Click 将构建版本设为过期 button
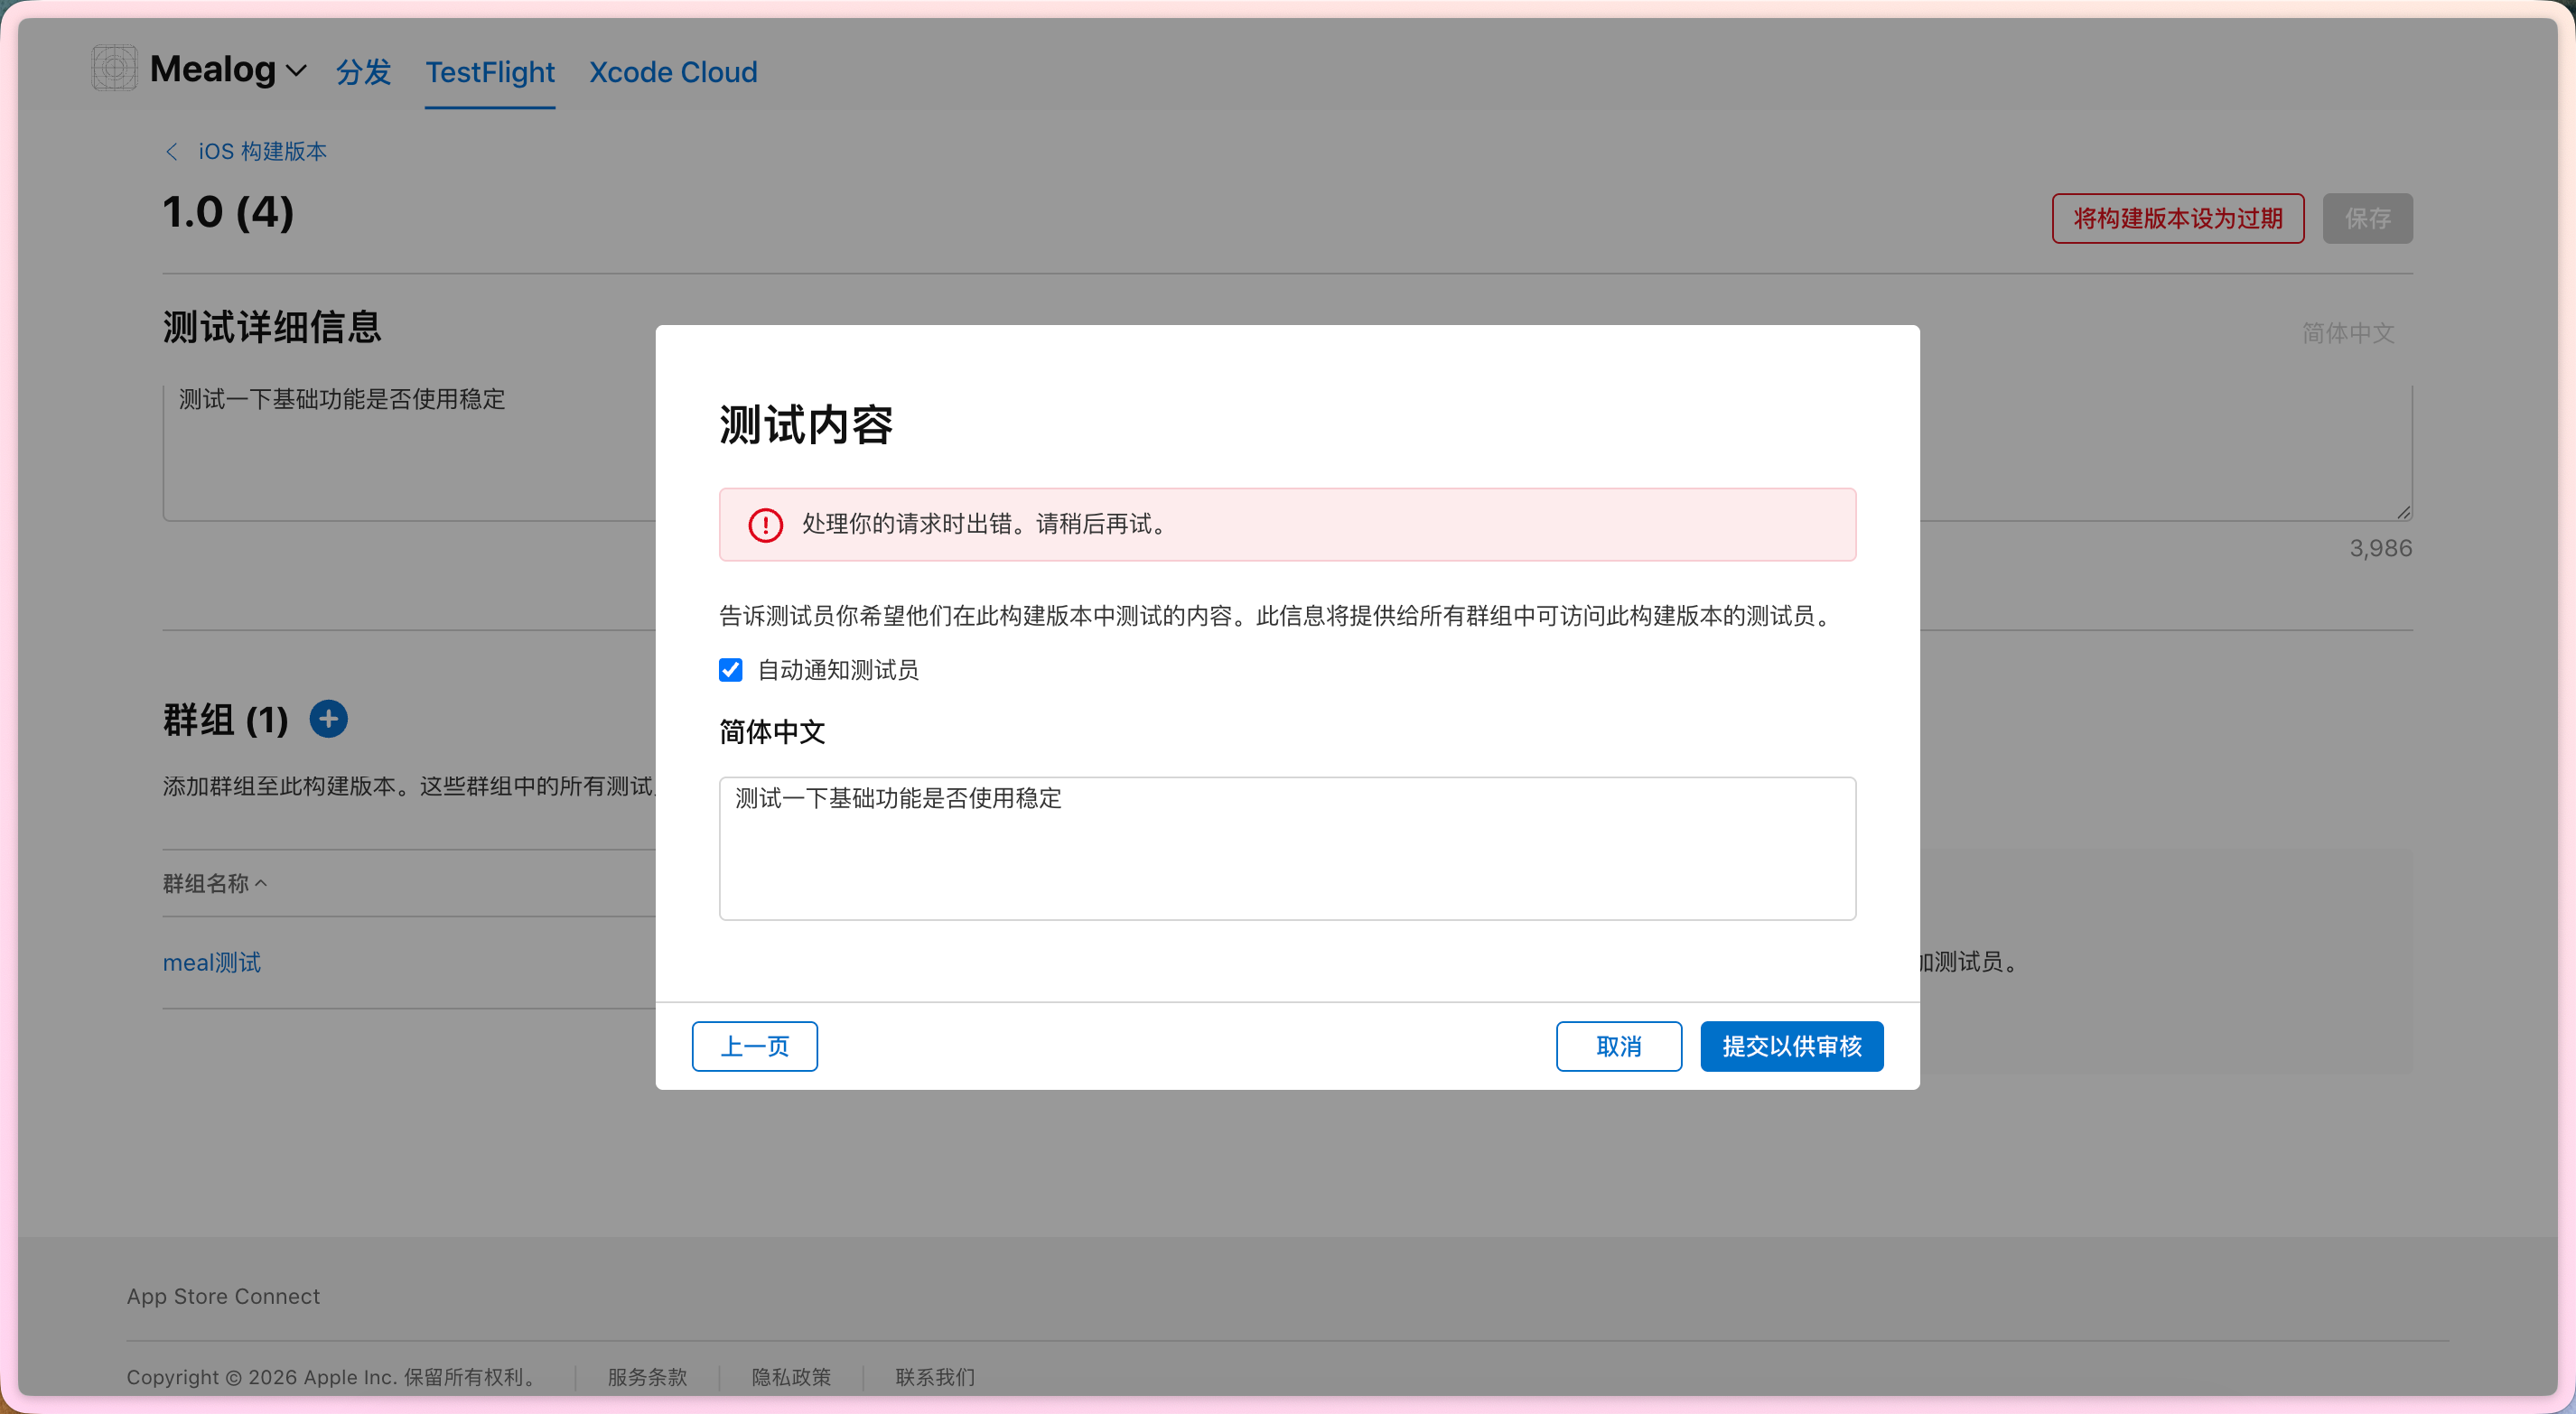 click(2177, 218)
